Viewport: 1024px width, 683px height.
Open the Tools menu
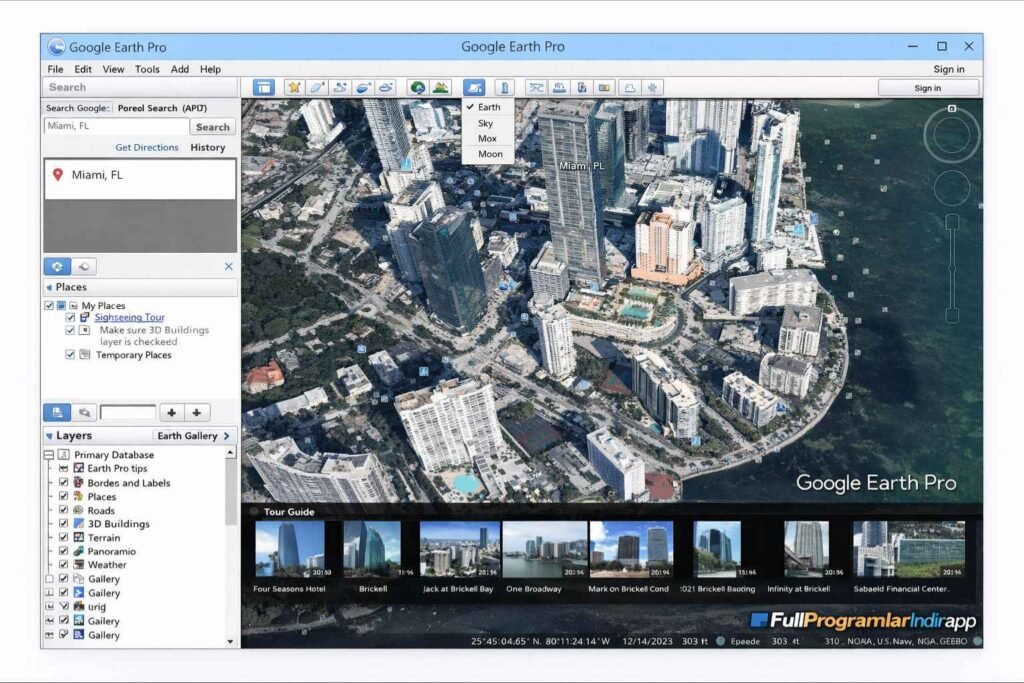pyautogui.click(x=147, y=69)
